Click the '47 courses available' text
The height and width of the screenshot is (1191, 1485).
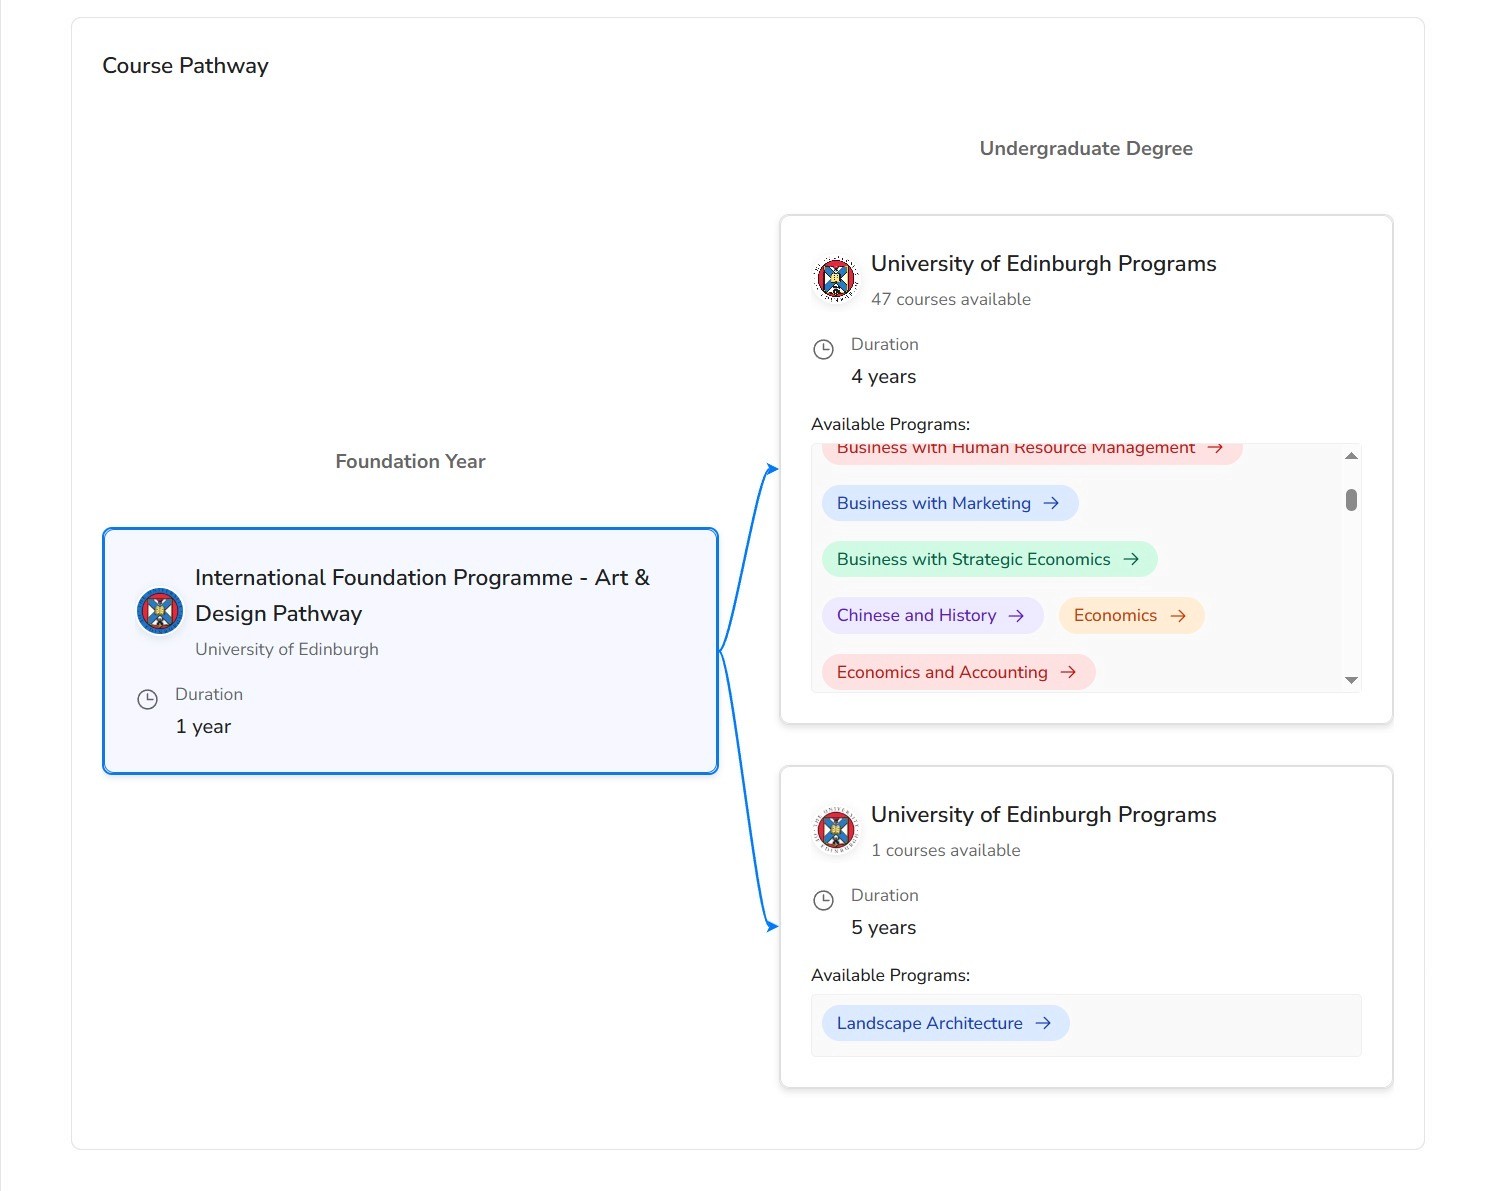pos(951,299)
